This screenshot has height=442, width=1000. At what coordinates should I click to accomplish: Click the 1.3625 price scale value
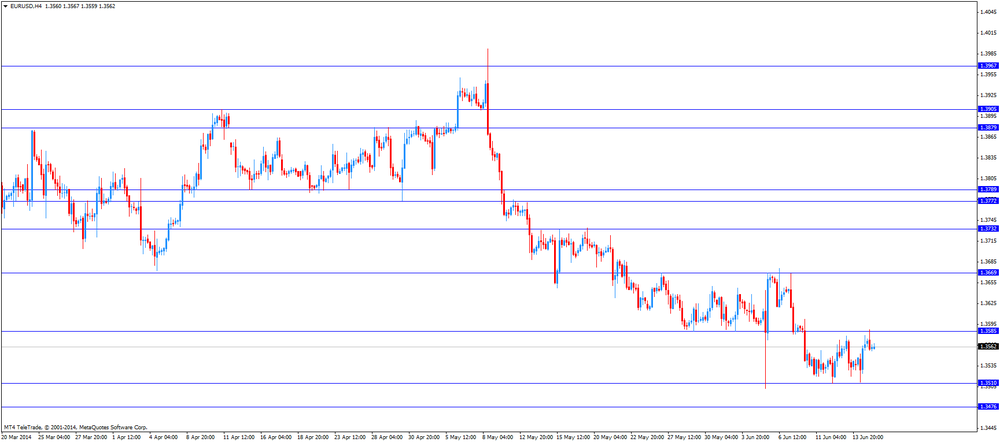click(x=989, y=304)
